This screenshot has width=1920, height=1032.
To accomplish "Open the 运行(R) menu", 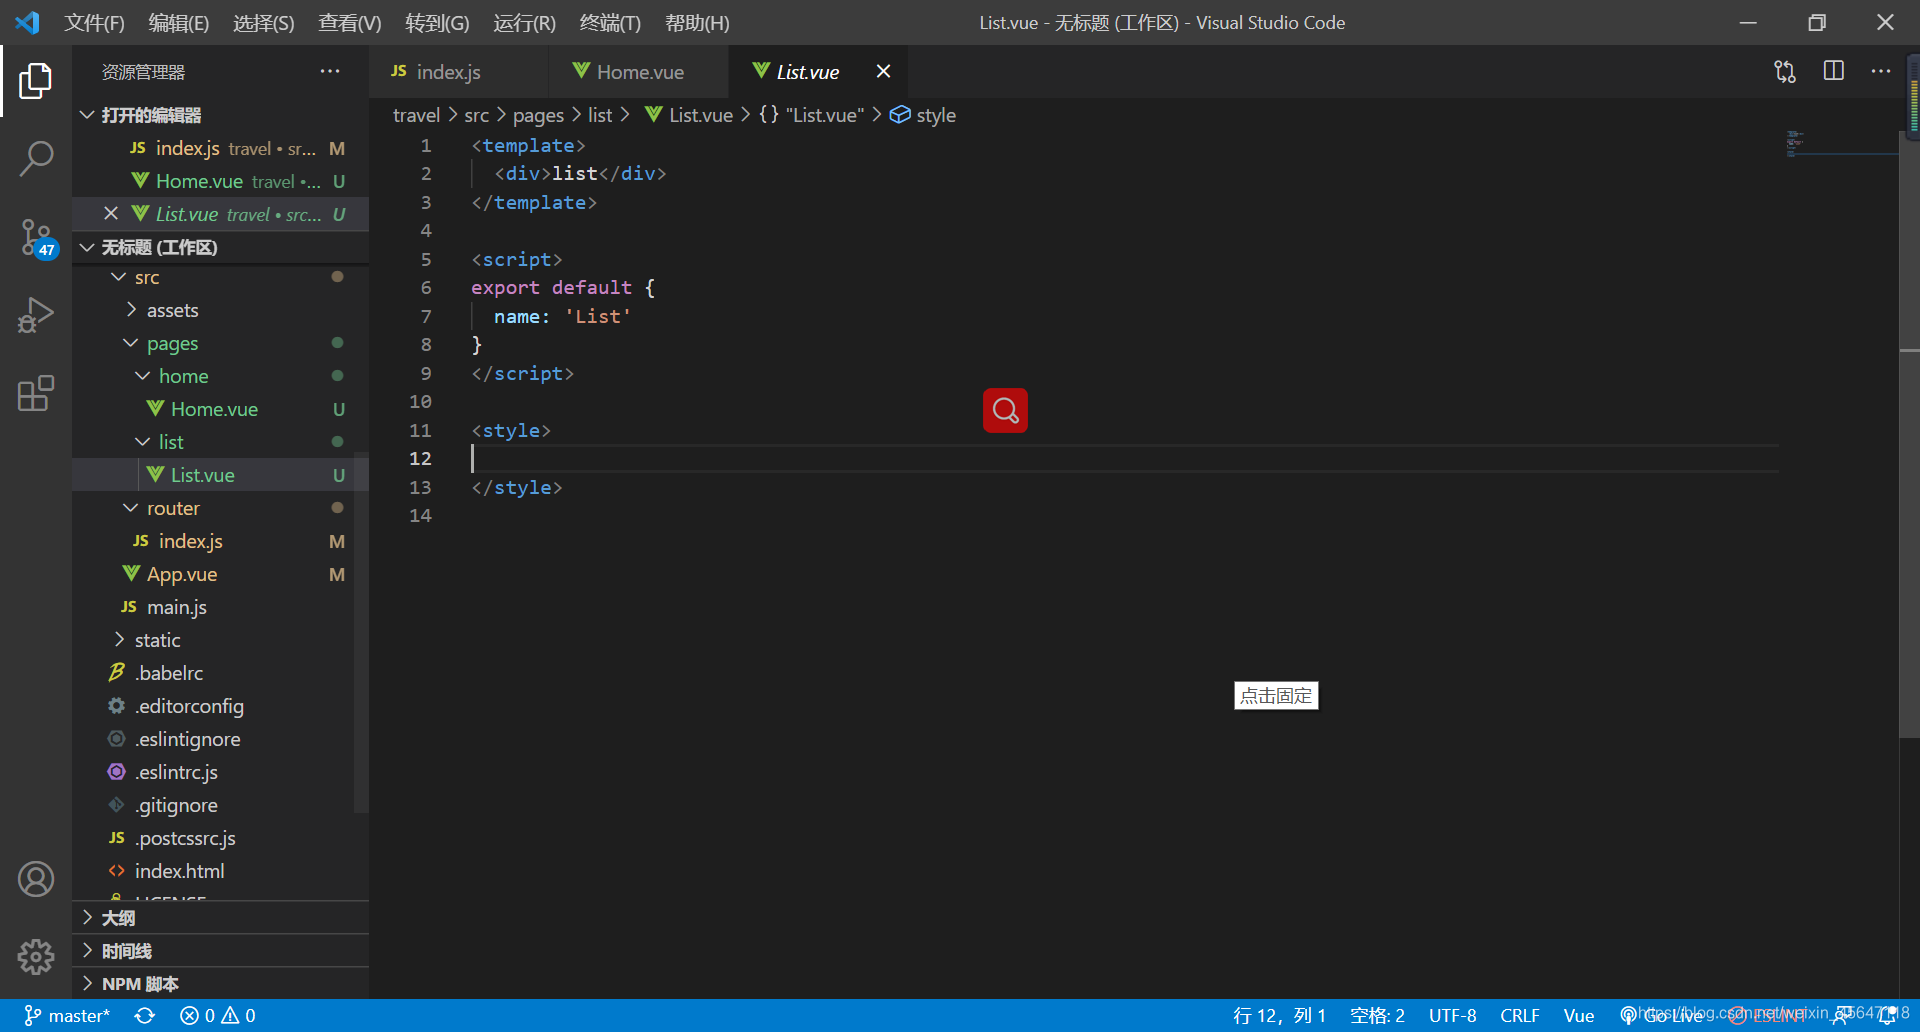I will click(x=524, y=22).
